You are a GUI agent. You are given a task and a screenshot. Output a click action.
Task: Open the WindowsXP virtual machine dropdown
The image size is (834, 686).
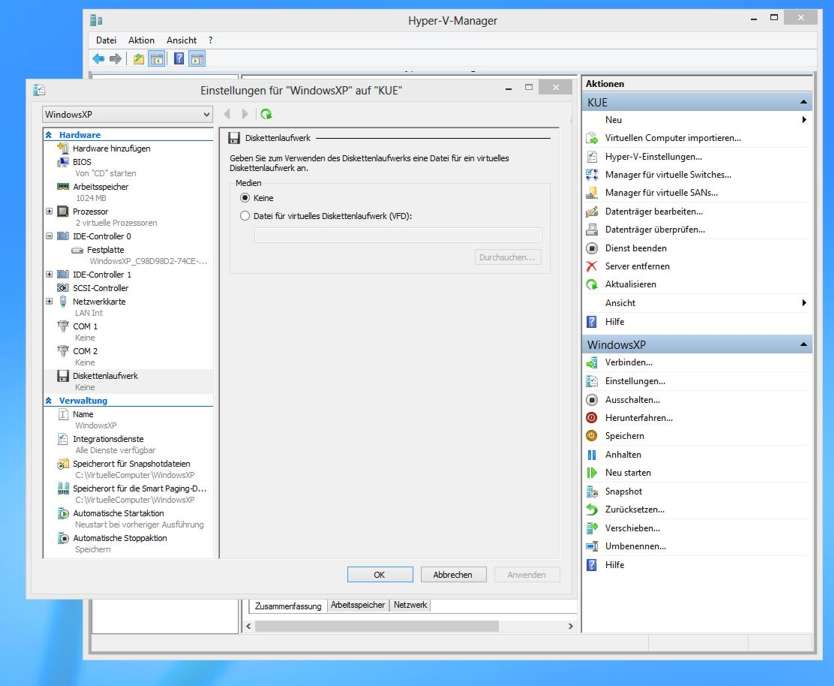pos(127,114)
